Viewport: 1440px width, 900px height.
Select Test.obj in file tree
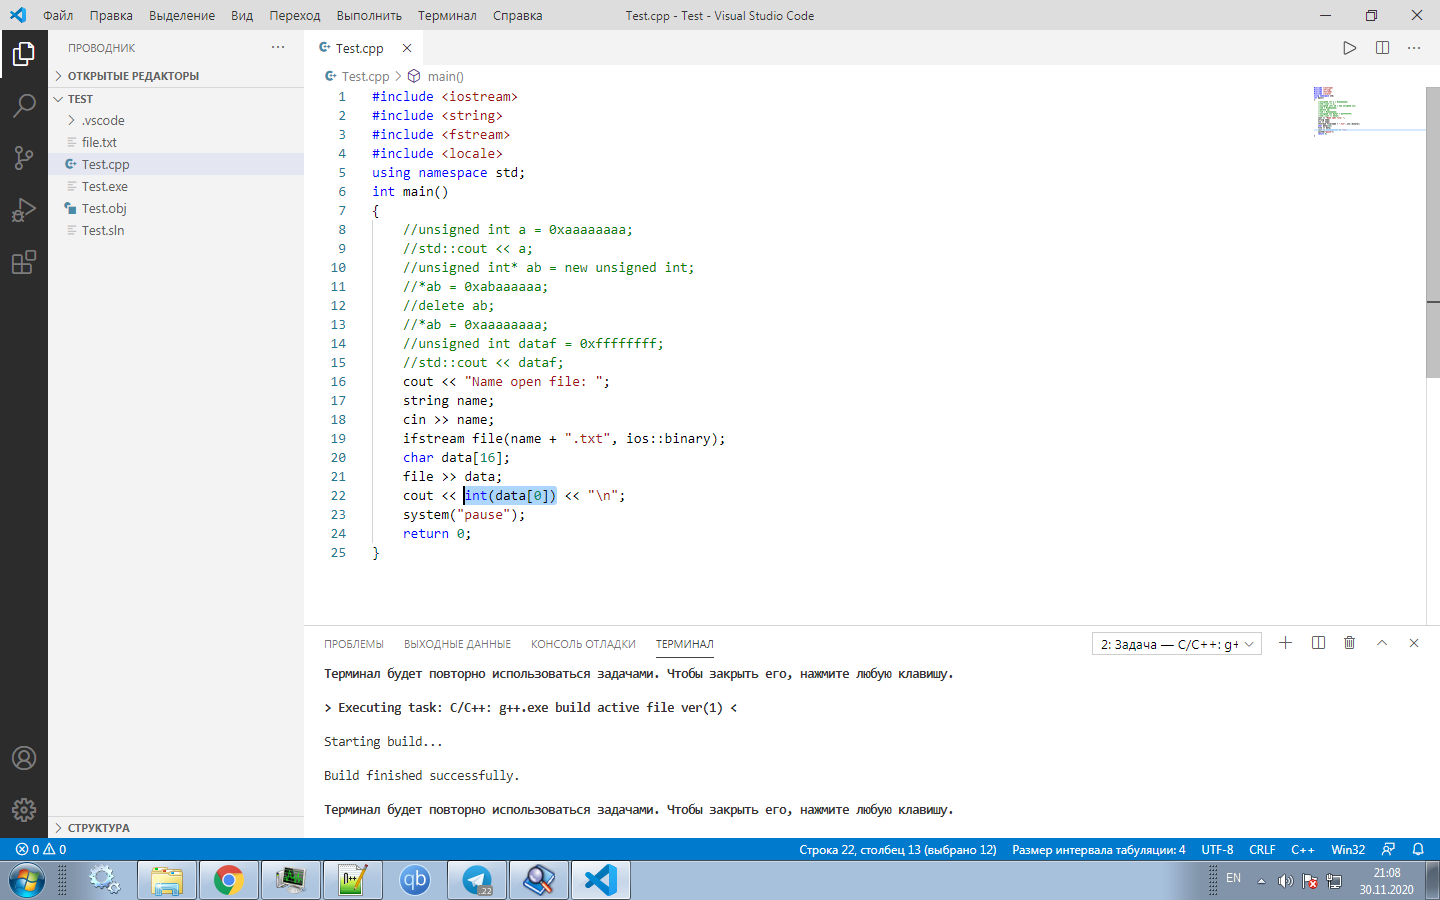pos(176,208)
